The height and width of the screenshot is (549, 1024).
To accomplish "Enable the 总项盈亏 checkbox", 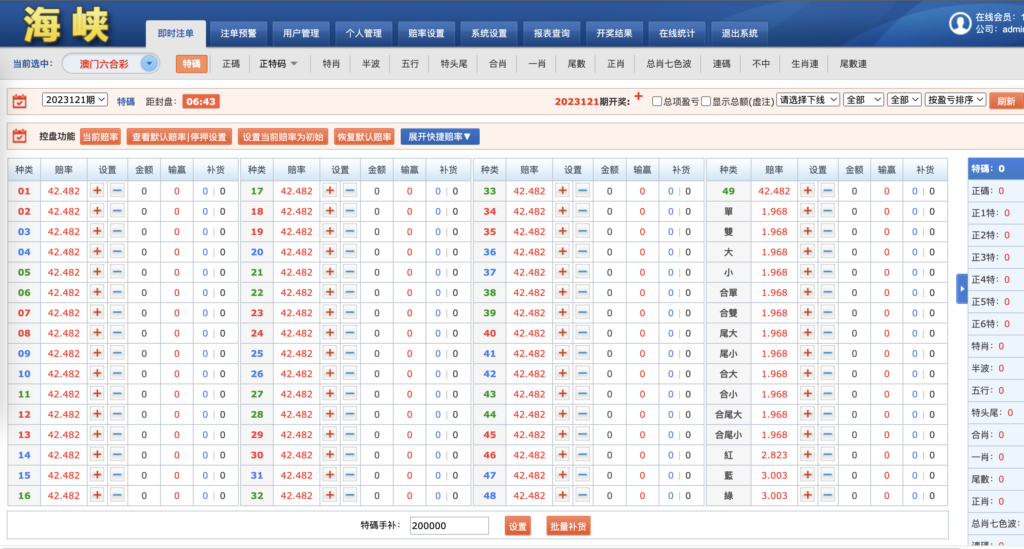I will [x=657, y=101].
